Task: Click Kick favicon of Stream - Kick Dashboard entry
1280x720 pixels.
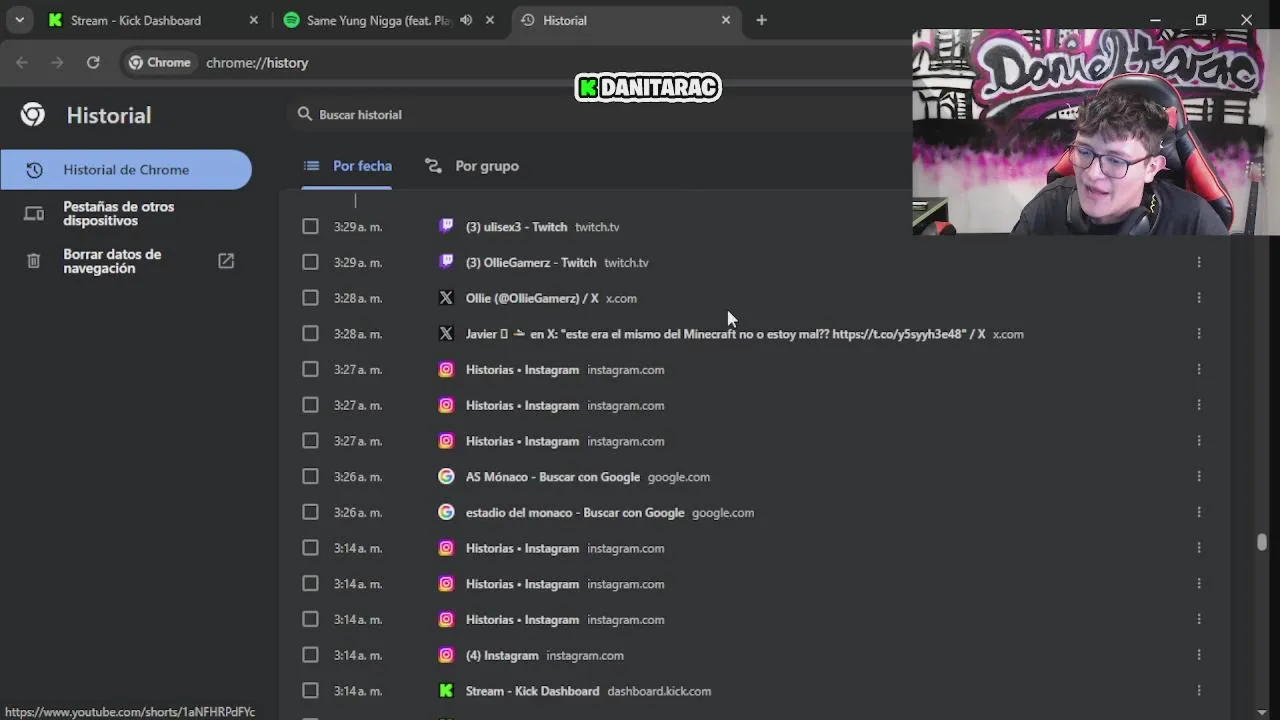Action: [x=446, y=691]
